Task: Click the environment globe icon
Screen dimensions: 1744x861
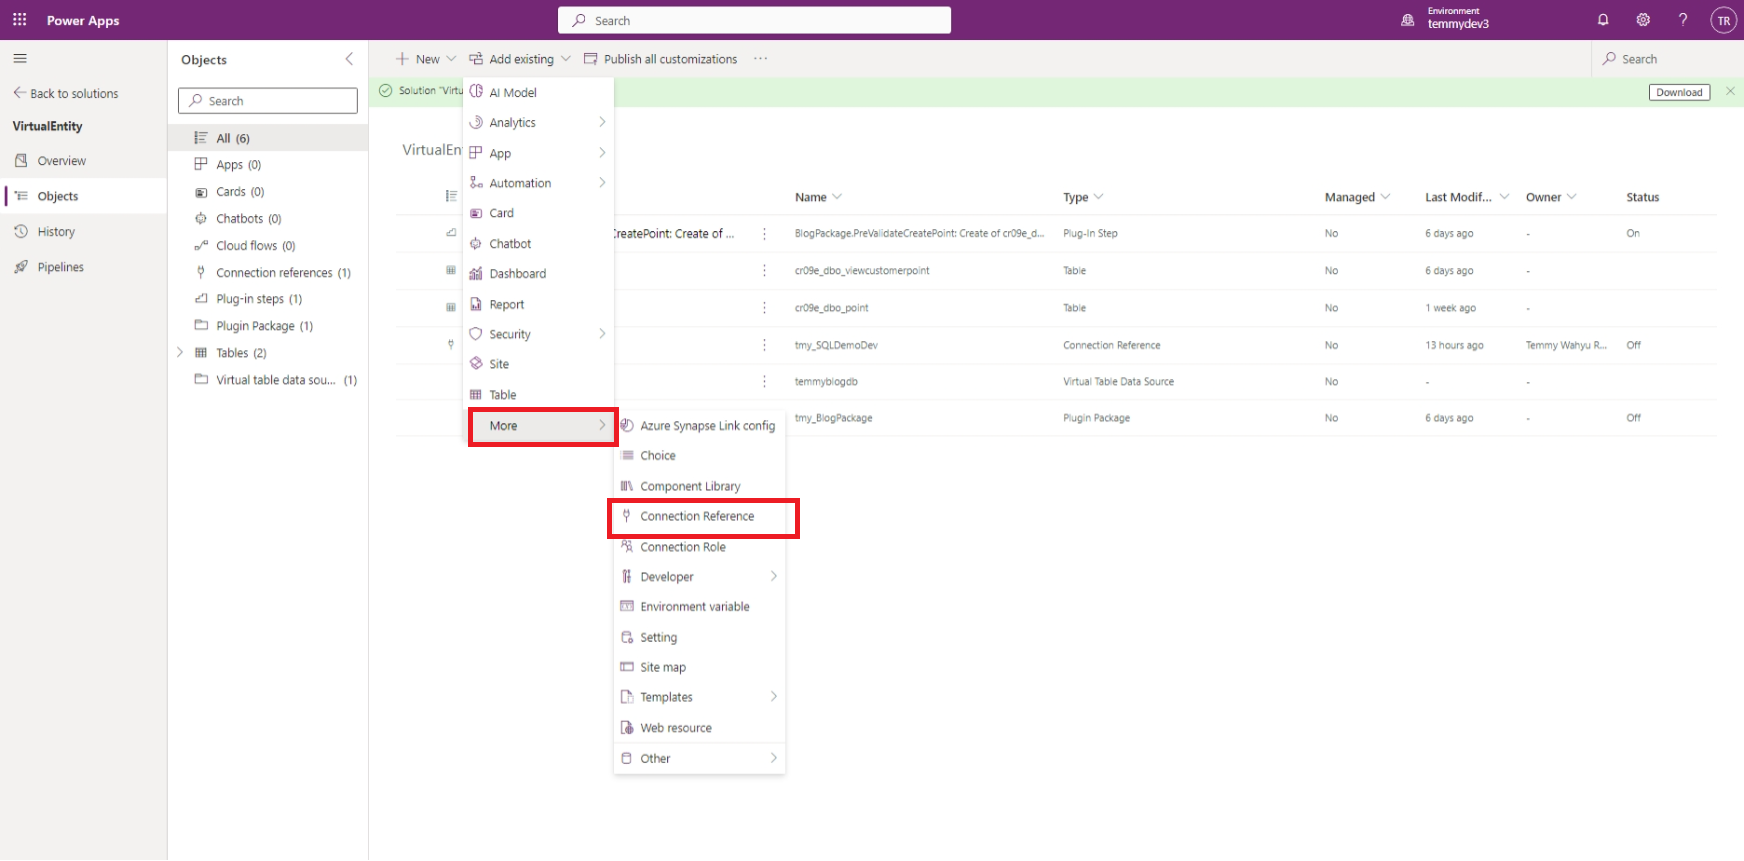Action: tap(1408, 20)
